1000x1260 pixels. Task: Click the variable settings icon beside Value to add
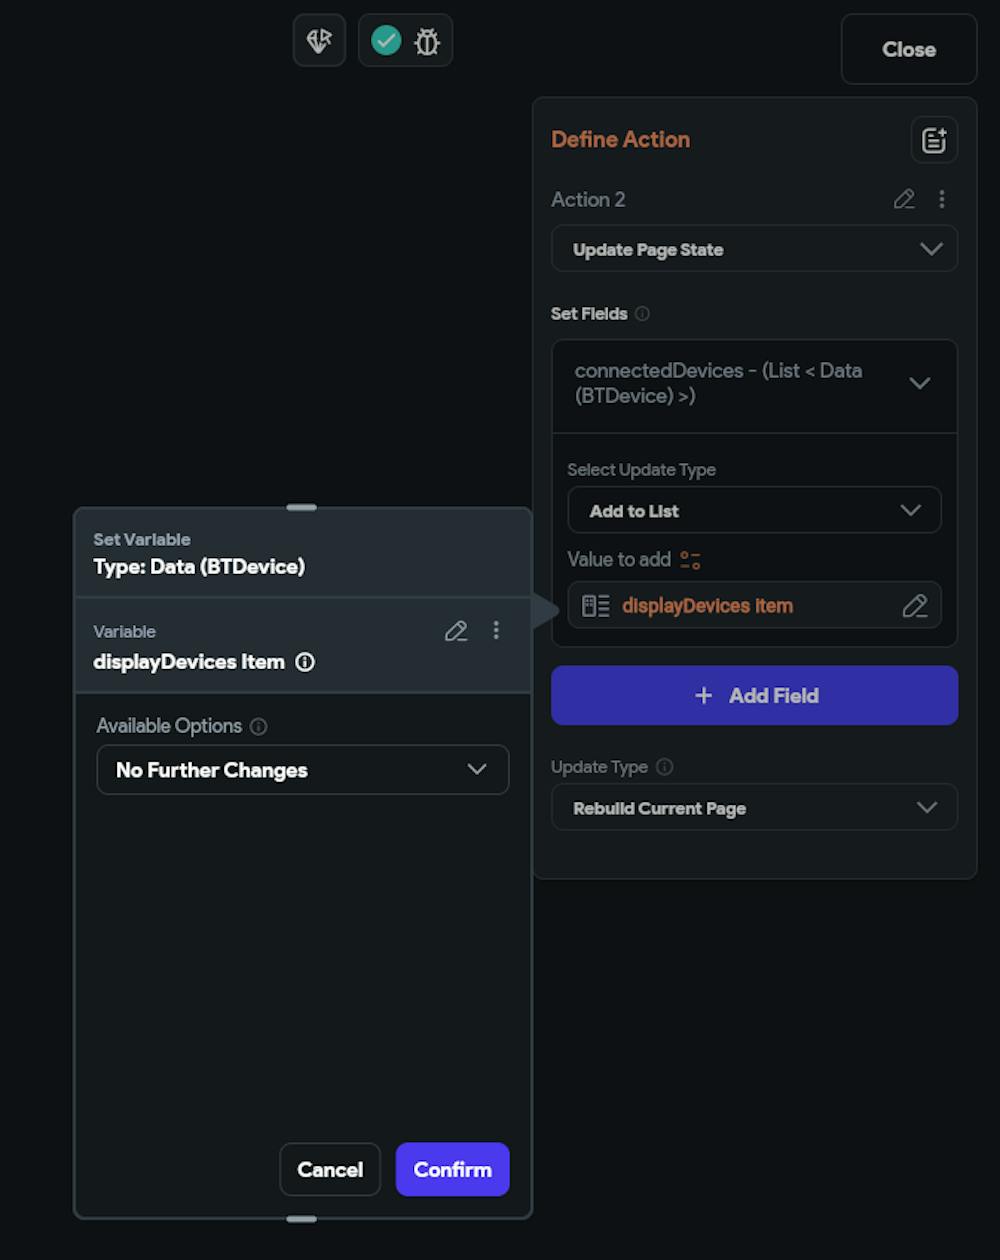coord(690,560)
